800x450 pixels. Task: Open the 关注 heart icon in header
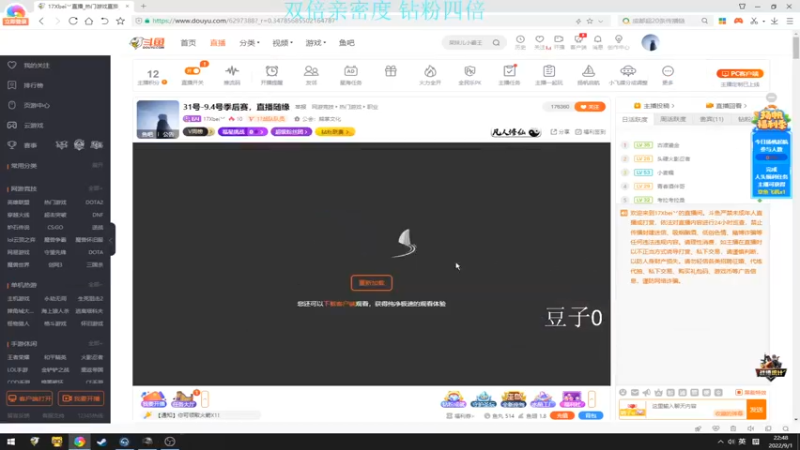(539, 40)
